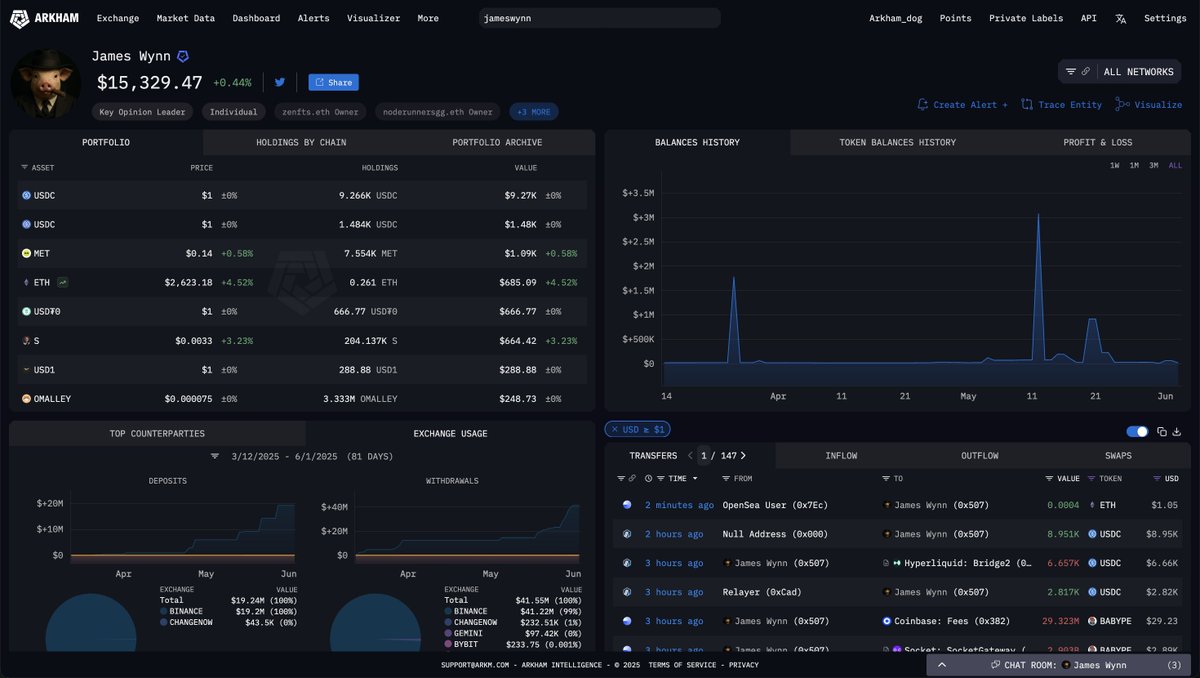Open the OpenSea User (0x7Ec) address
Image resolution: width=1200 pixels, height=678 pixels.
tap(775, 505)
